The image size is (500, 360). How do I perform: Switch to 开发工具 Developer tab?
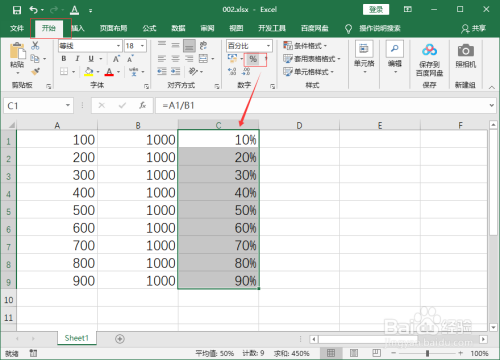[x=272, y=28]
